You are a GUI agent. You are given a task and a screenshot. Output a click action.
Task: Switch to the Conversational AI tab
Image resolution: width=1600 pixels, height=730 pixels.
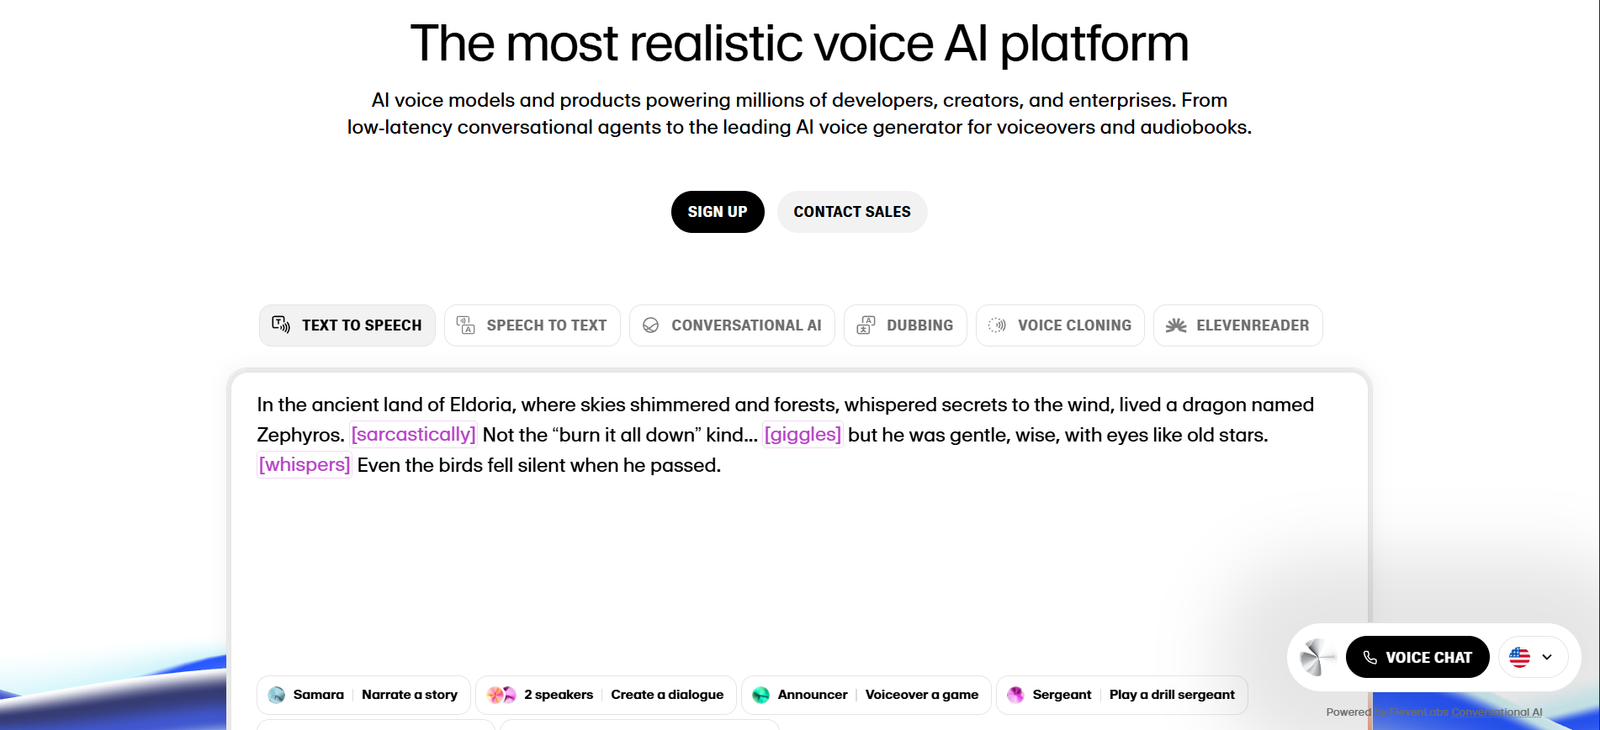pos(732,325)
